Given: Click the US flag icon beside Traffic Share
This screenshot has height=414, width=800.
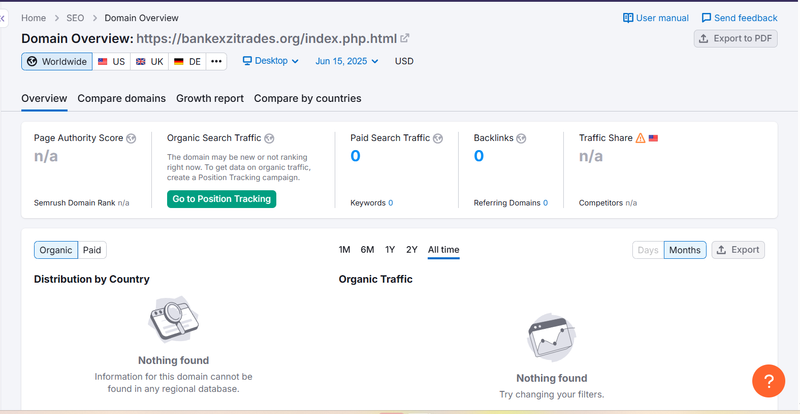Looking at the screenshot, I should click(x=653, y=138).
